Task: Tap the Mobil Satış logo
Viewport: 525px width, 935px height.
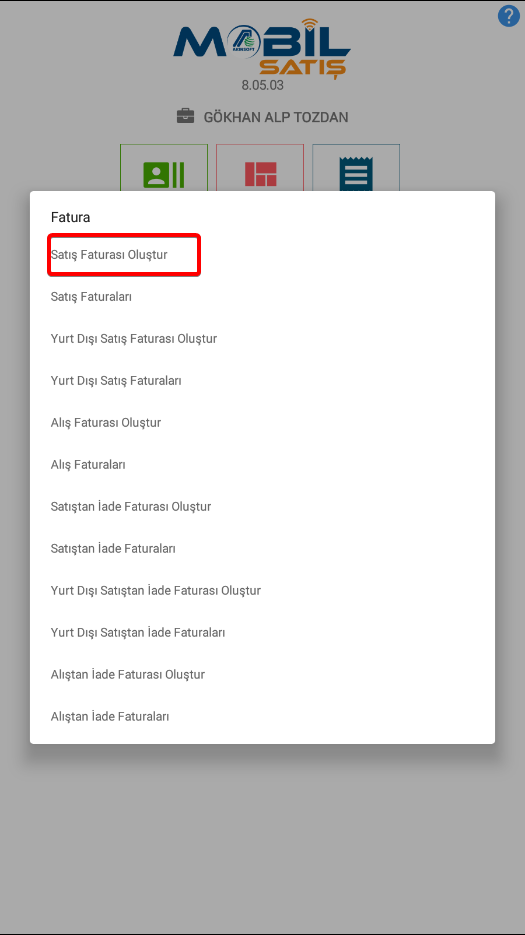Action: [x=262, y=49]
